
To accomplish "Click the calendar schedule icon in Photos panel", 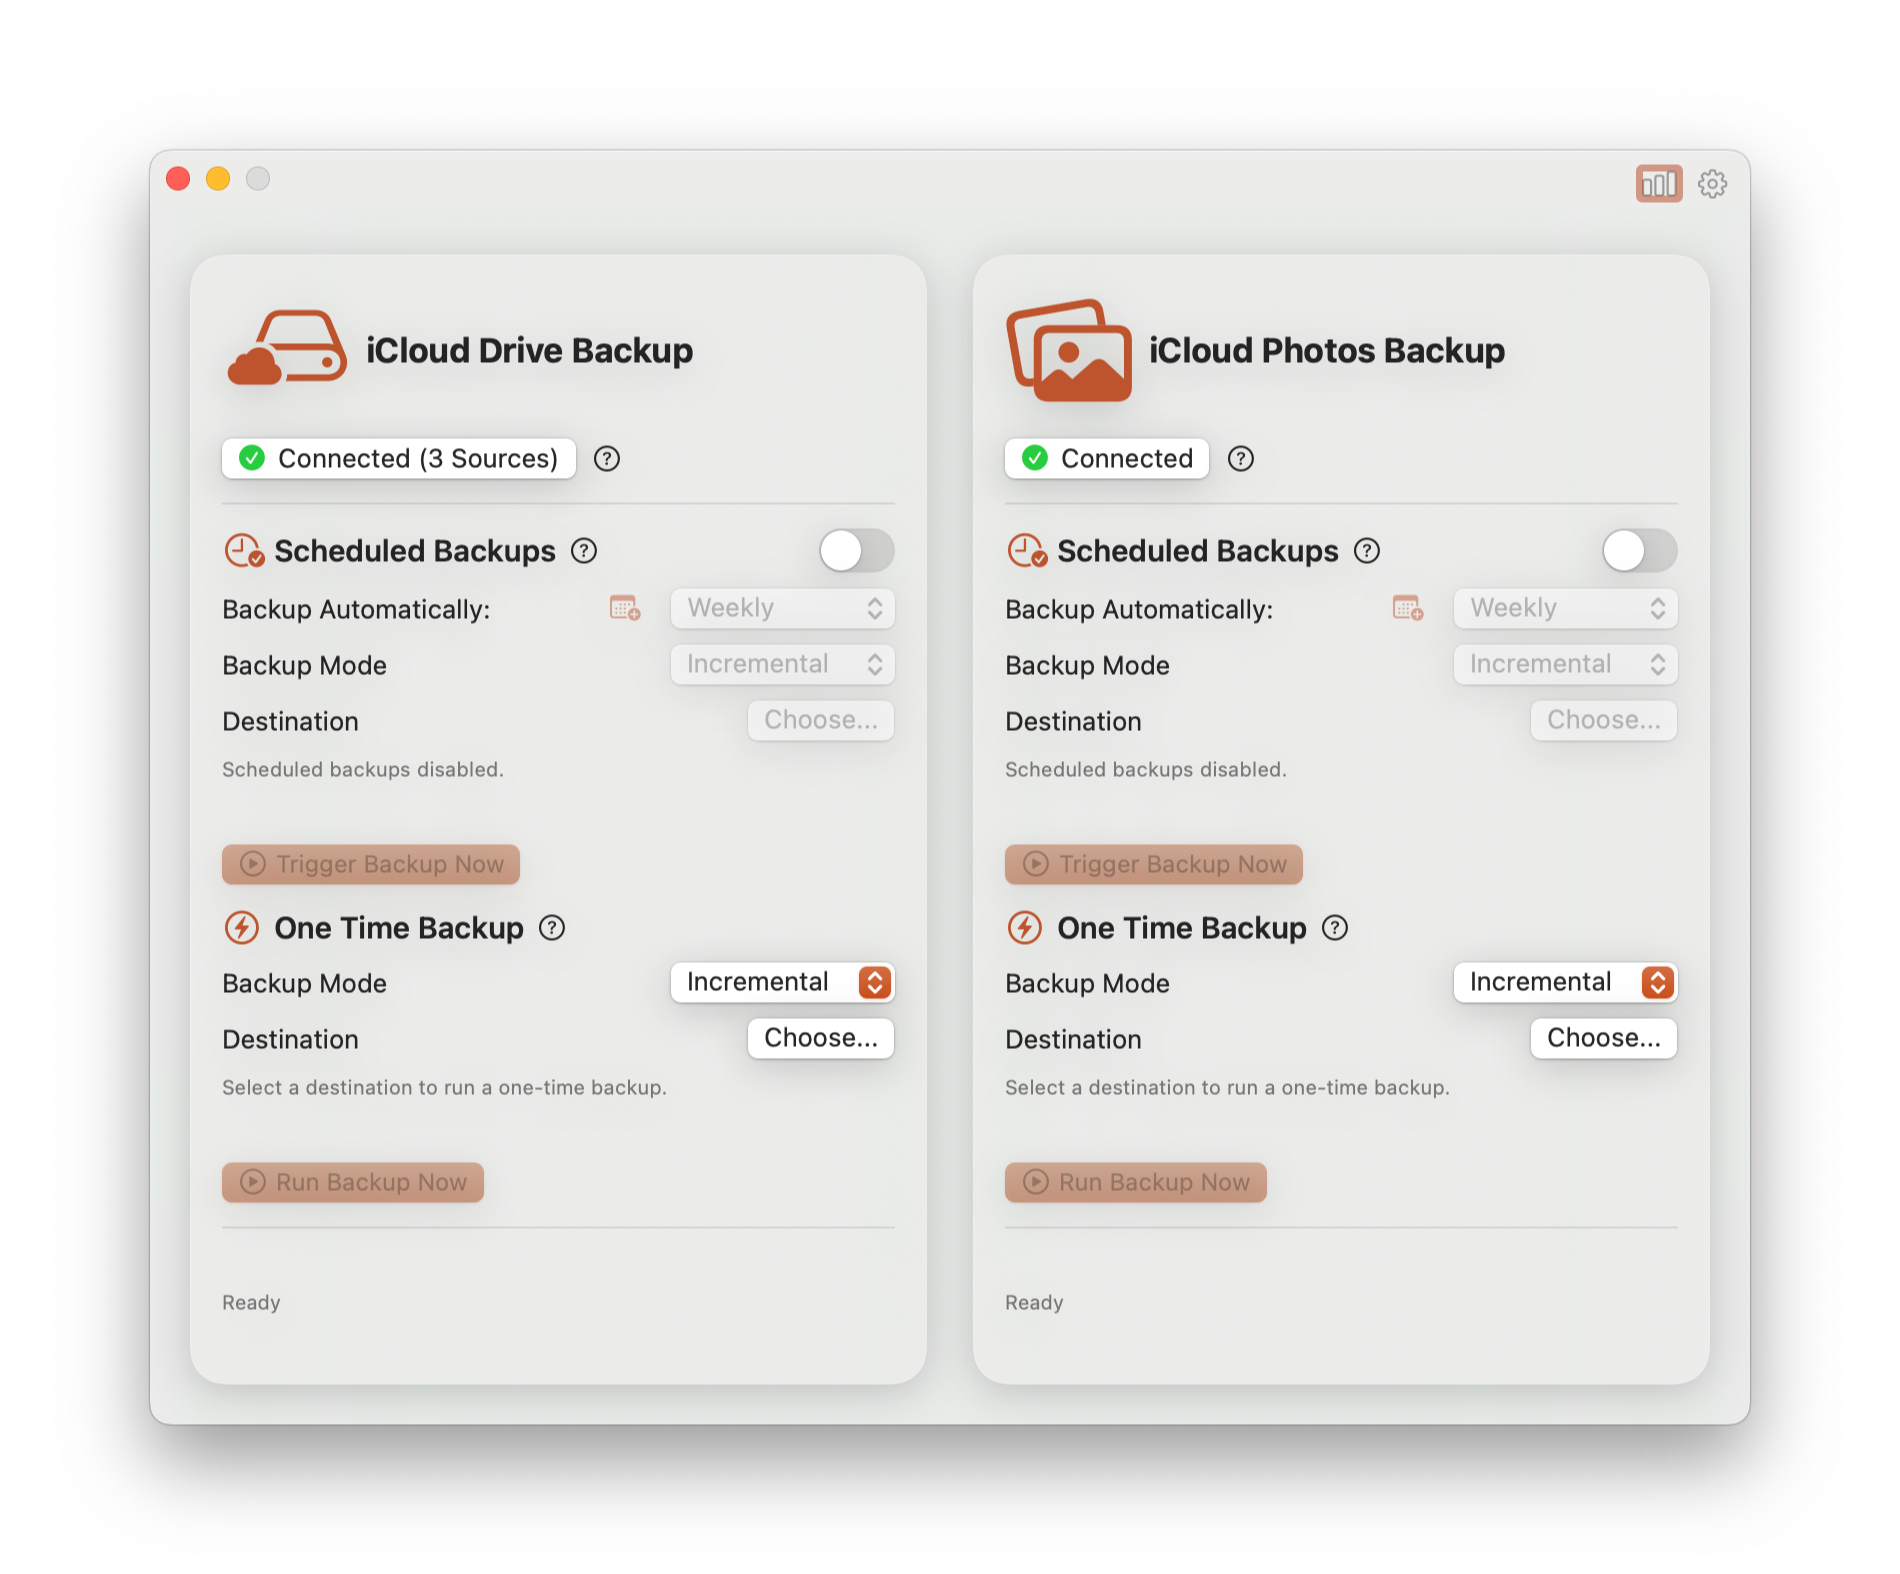I will (x=1408, y=608).
